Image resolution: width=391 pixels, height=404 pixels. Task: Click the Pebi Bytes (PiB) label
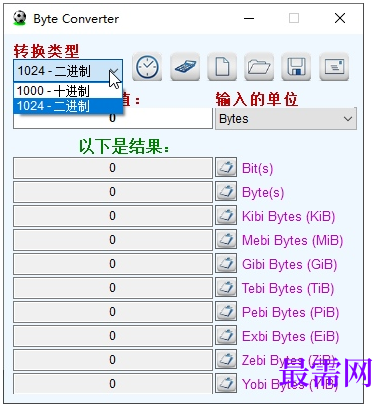(290, 312)
